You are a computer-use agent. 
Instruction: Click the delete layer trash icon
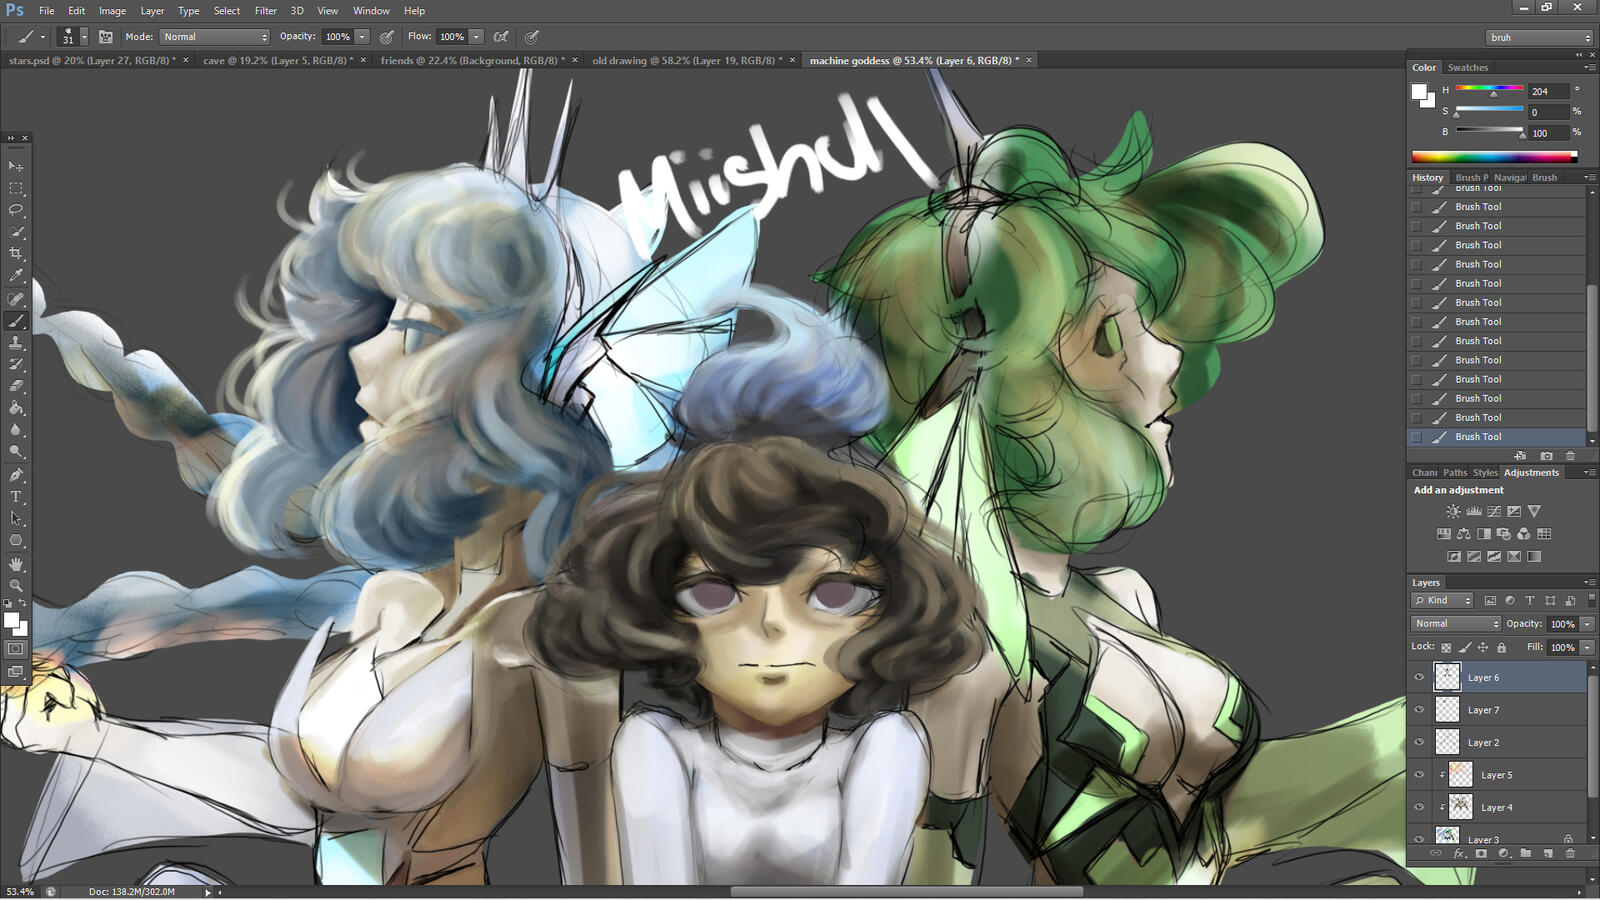coord(1570,853)
